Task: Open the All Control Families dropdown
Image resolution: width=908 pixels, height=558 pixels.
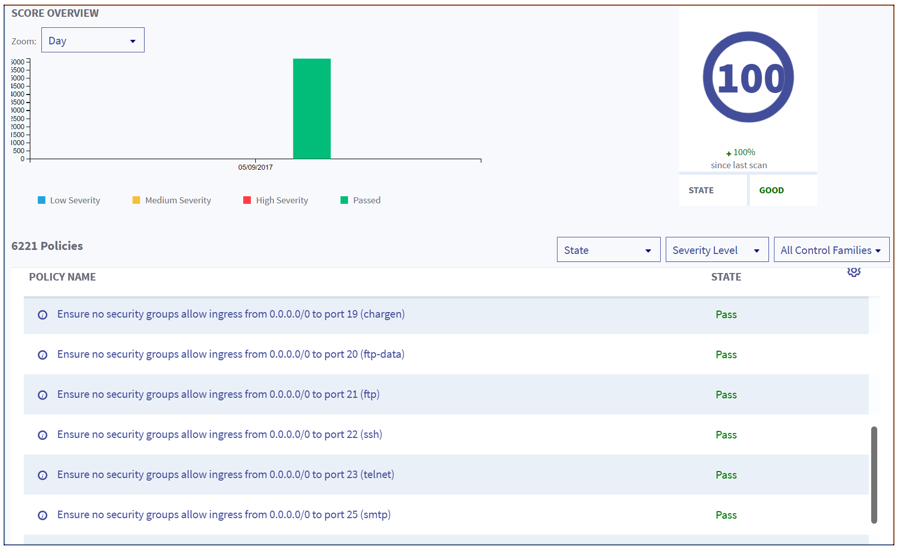Action: (831, 250)
